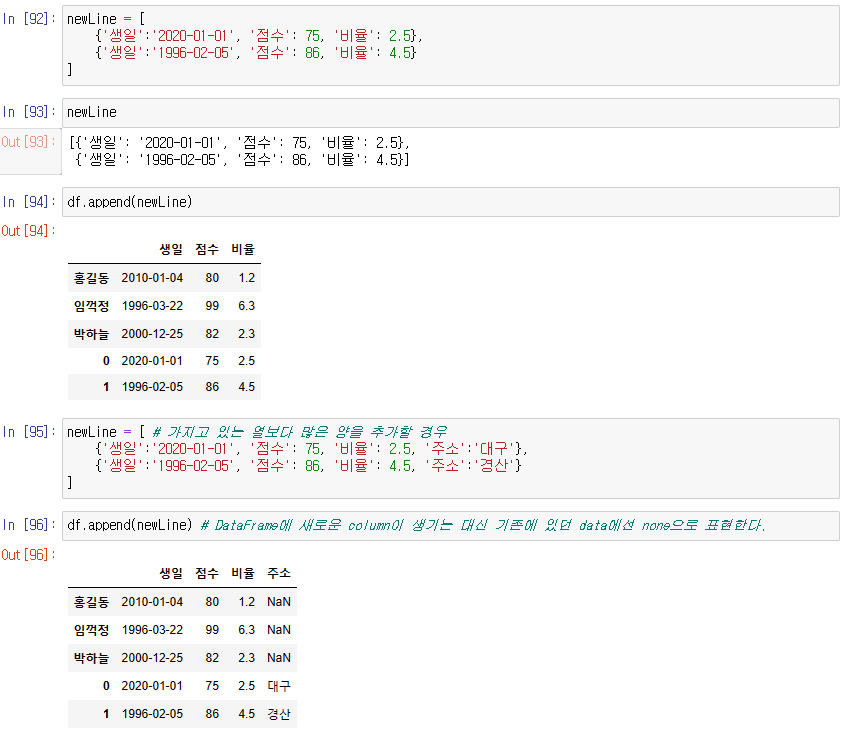Click row index 0 in Out [94] table
This screenshot has height=734, width=845.
(106, 361)
